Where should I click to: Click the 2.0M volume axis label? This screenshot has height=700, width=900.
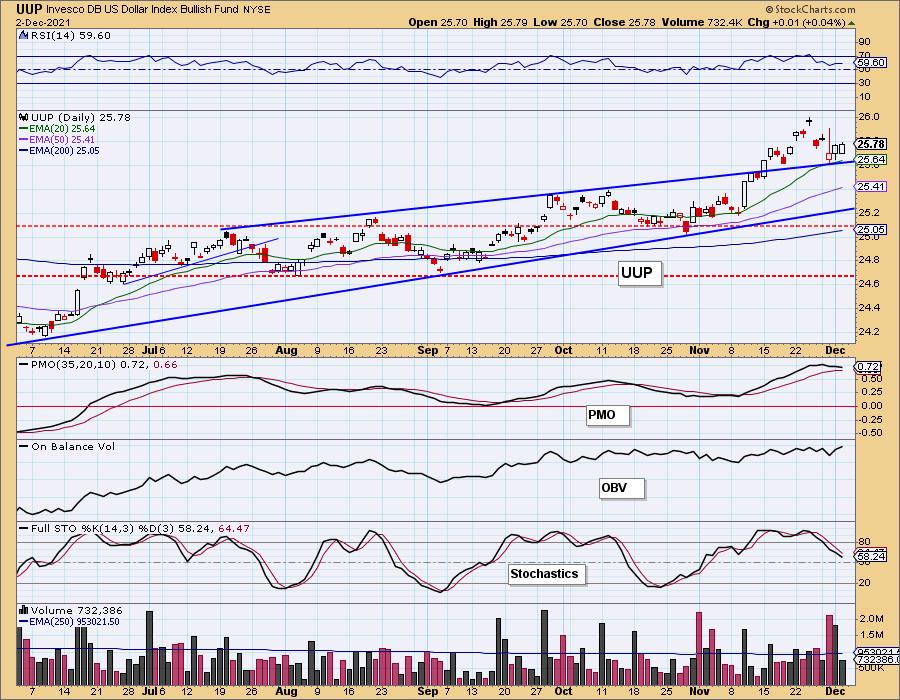pyautogui.click(x=871, y=619)
